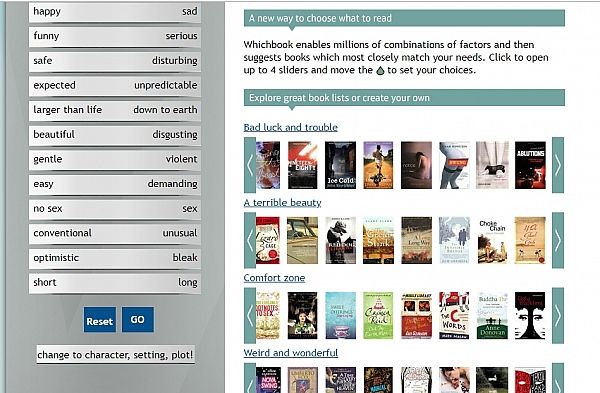Open the A terrible beauty list

coord(282,202)
